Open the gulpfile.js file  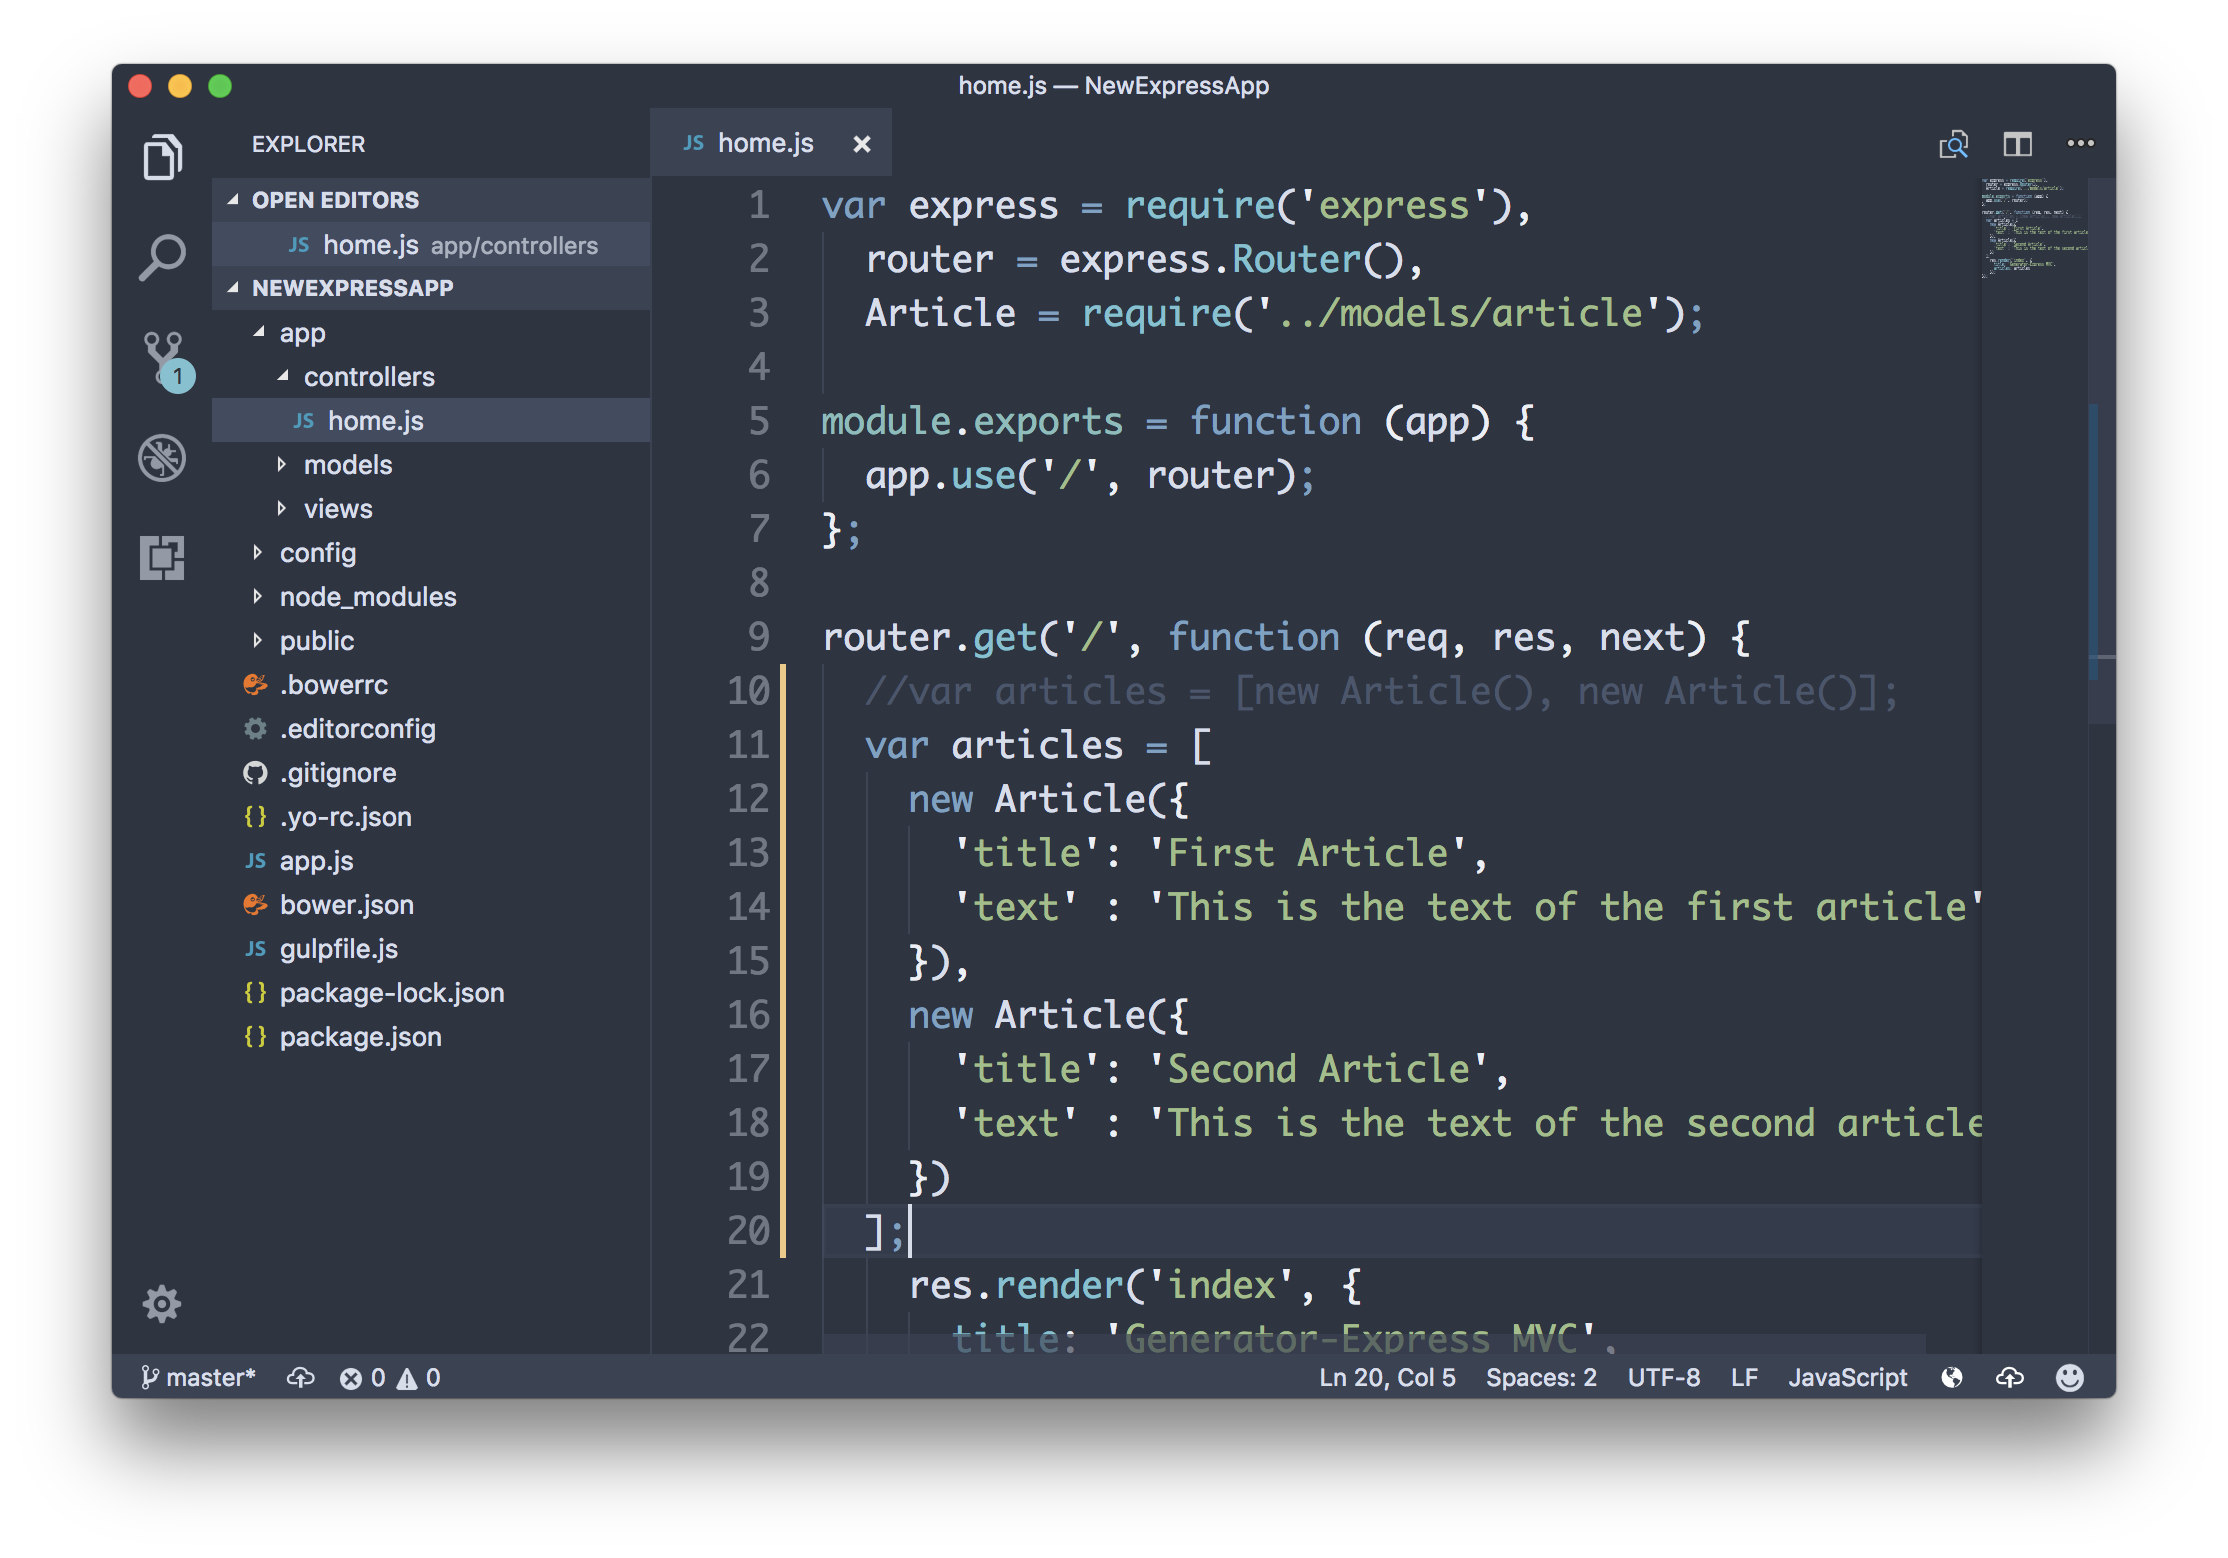[x=432, y=948]
